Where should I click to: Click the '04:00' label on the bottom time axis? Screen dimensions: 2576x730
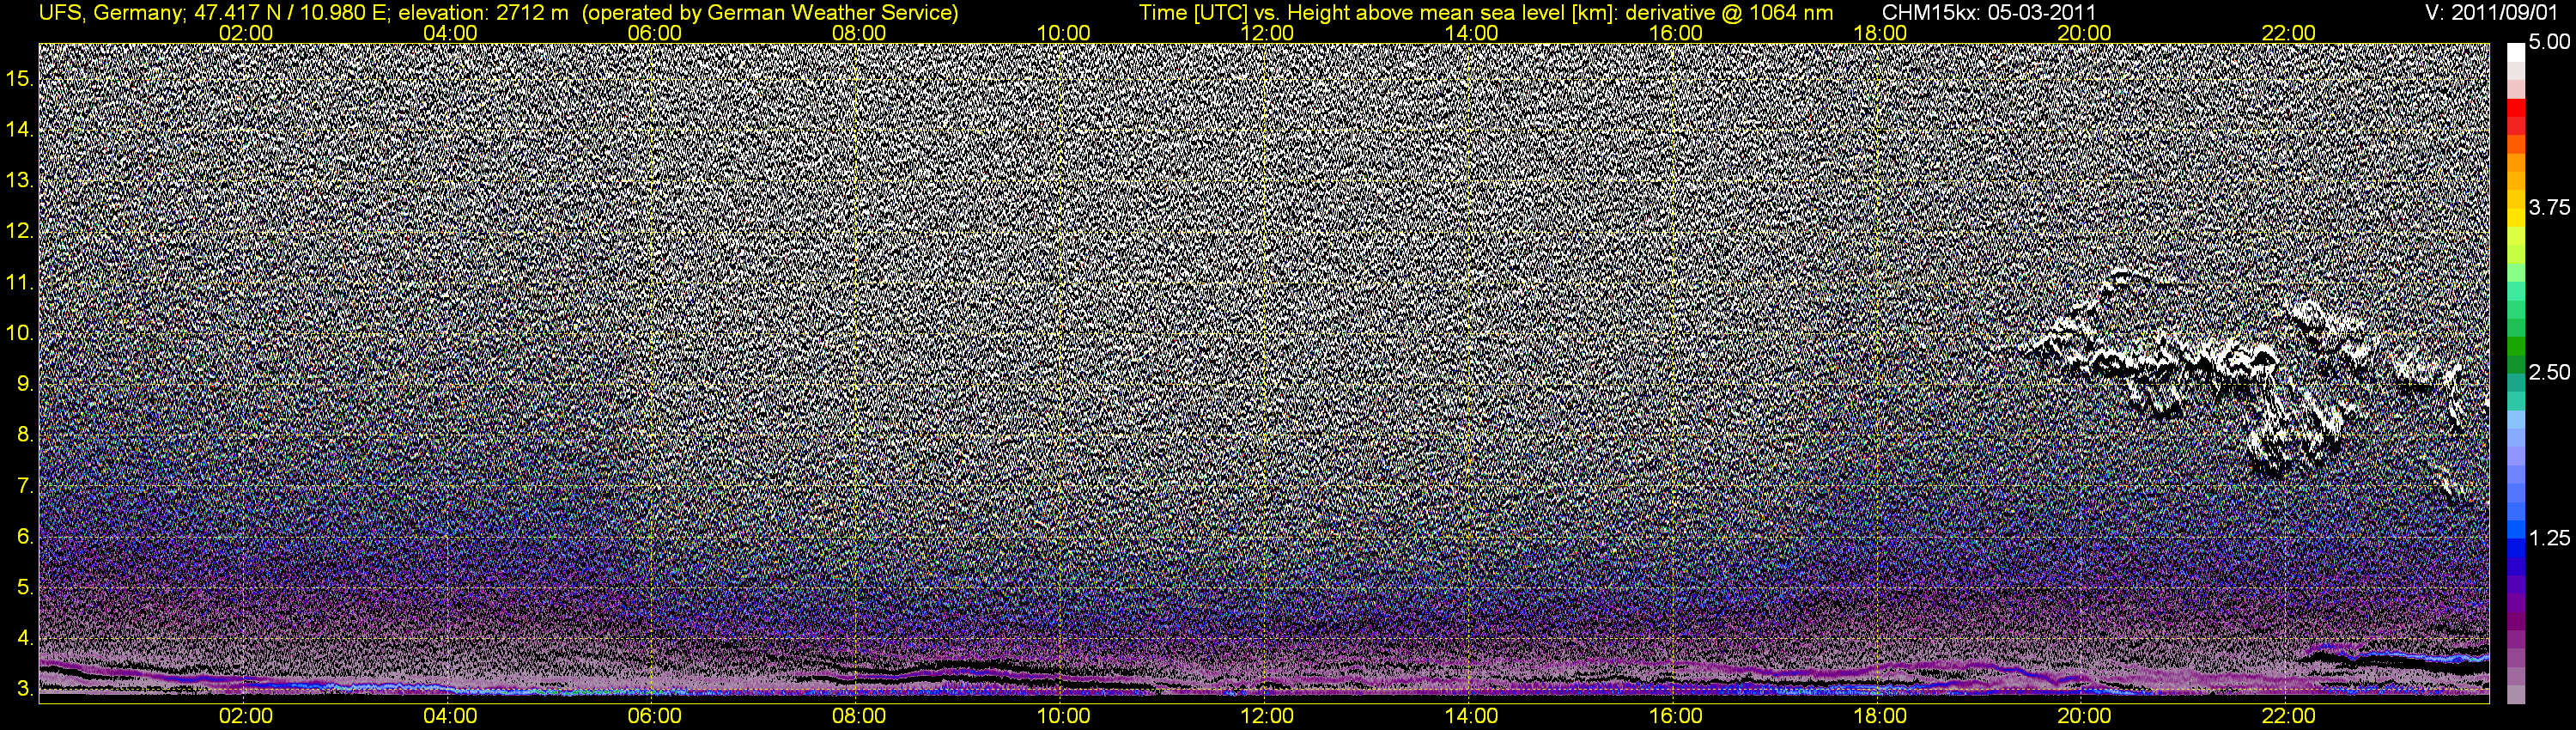pos(450,716)
